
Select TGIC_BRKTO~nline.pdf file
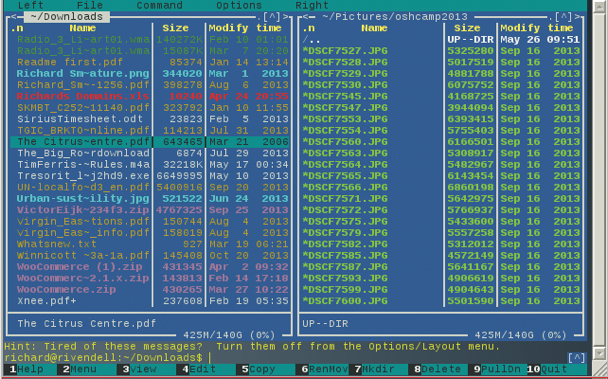coord(150,131)
